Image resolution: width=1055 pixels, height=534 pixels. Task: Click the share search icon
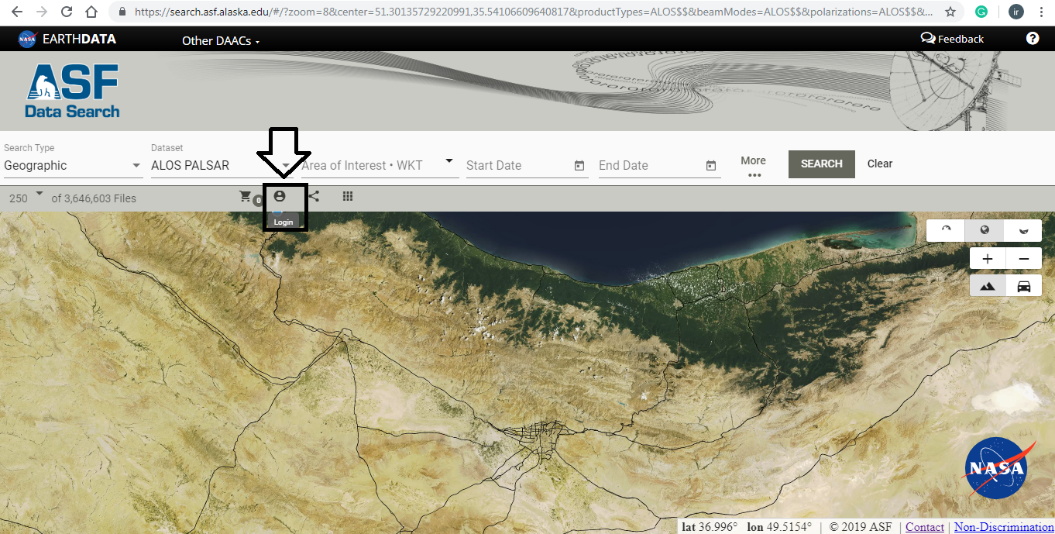coord(314,197)
